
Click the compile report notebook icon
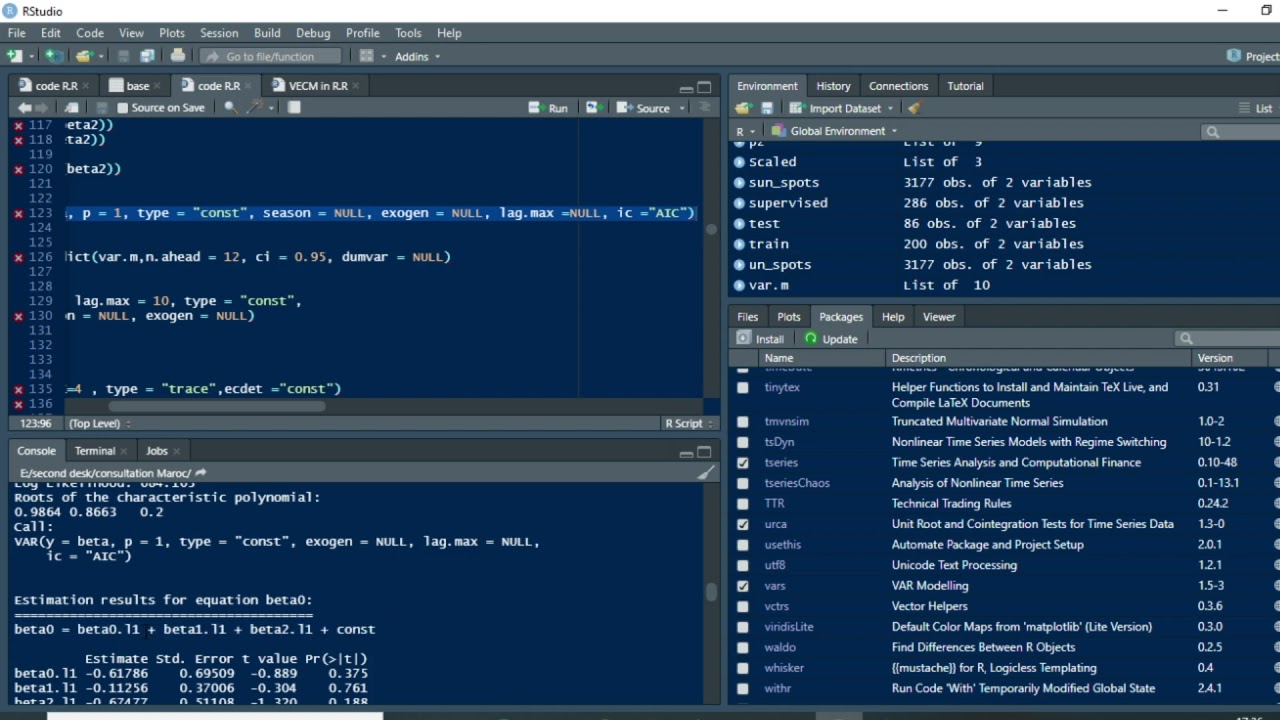tap(294, 108)
